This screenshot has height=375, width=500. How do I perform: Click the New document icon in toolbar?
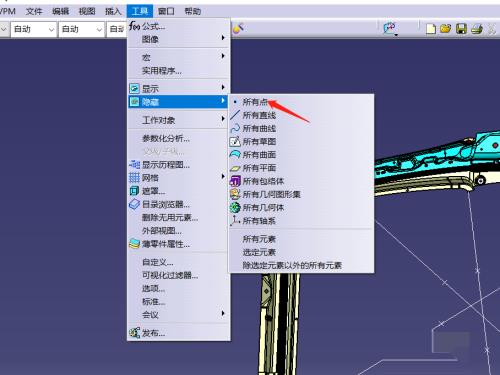tap(430, 29)
